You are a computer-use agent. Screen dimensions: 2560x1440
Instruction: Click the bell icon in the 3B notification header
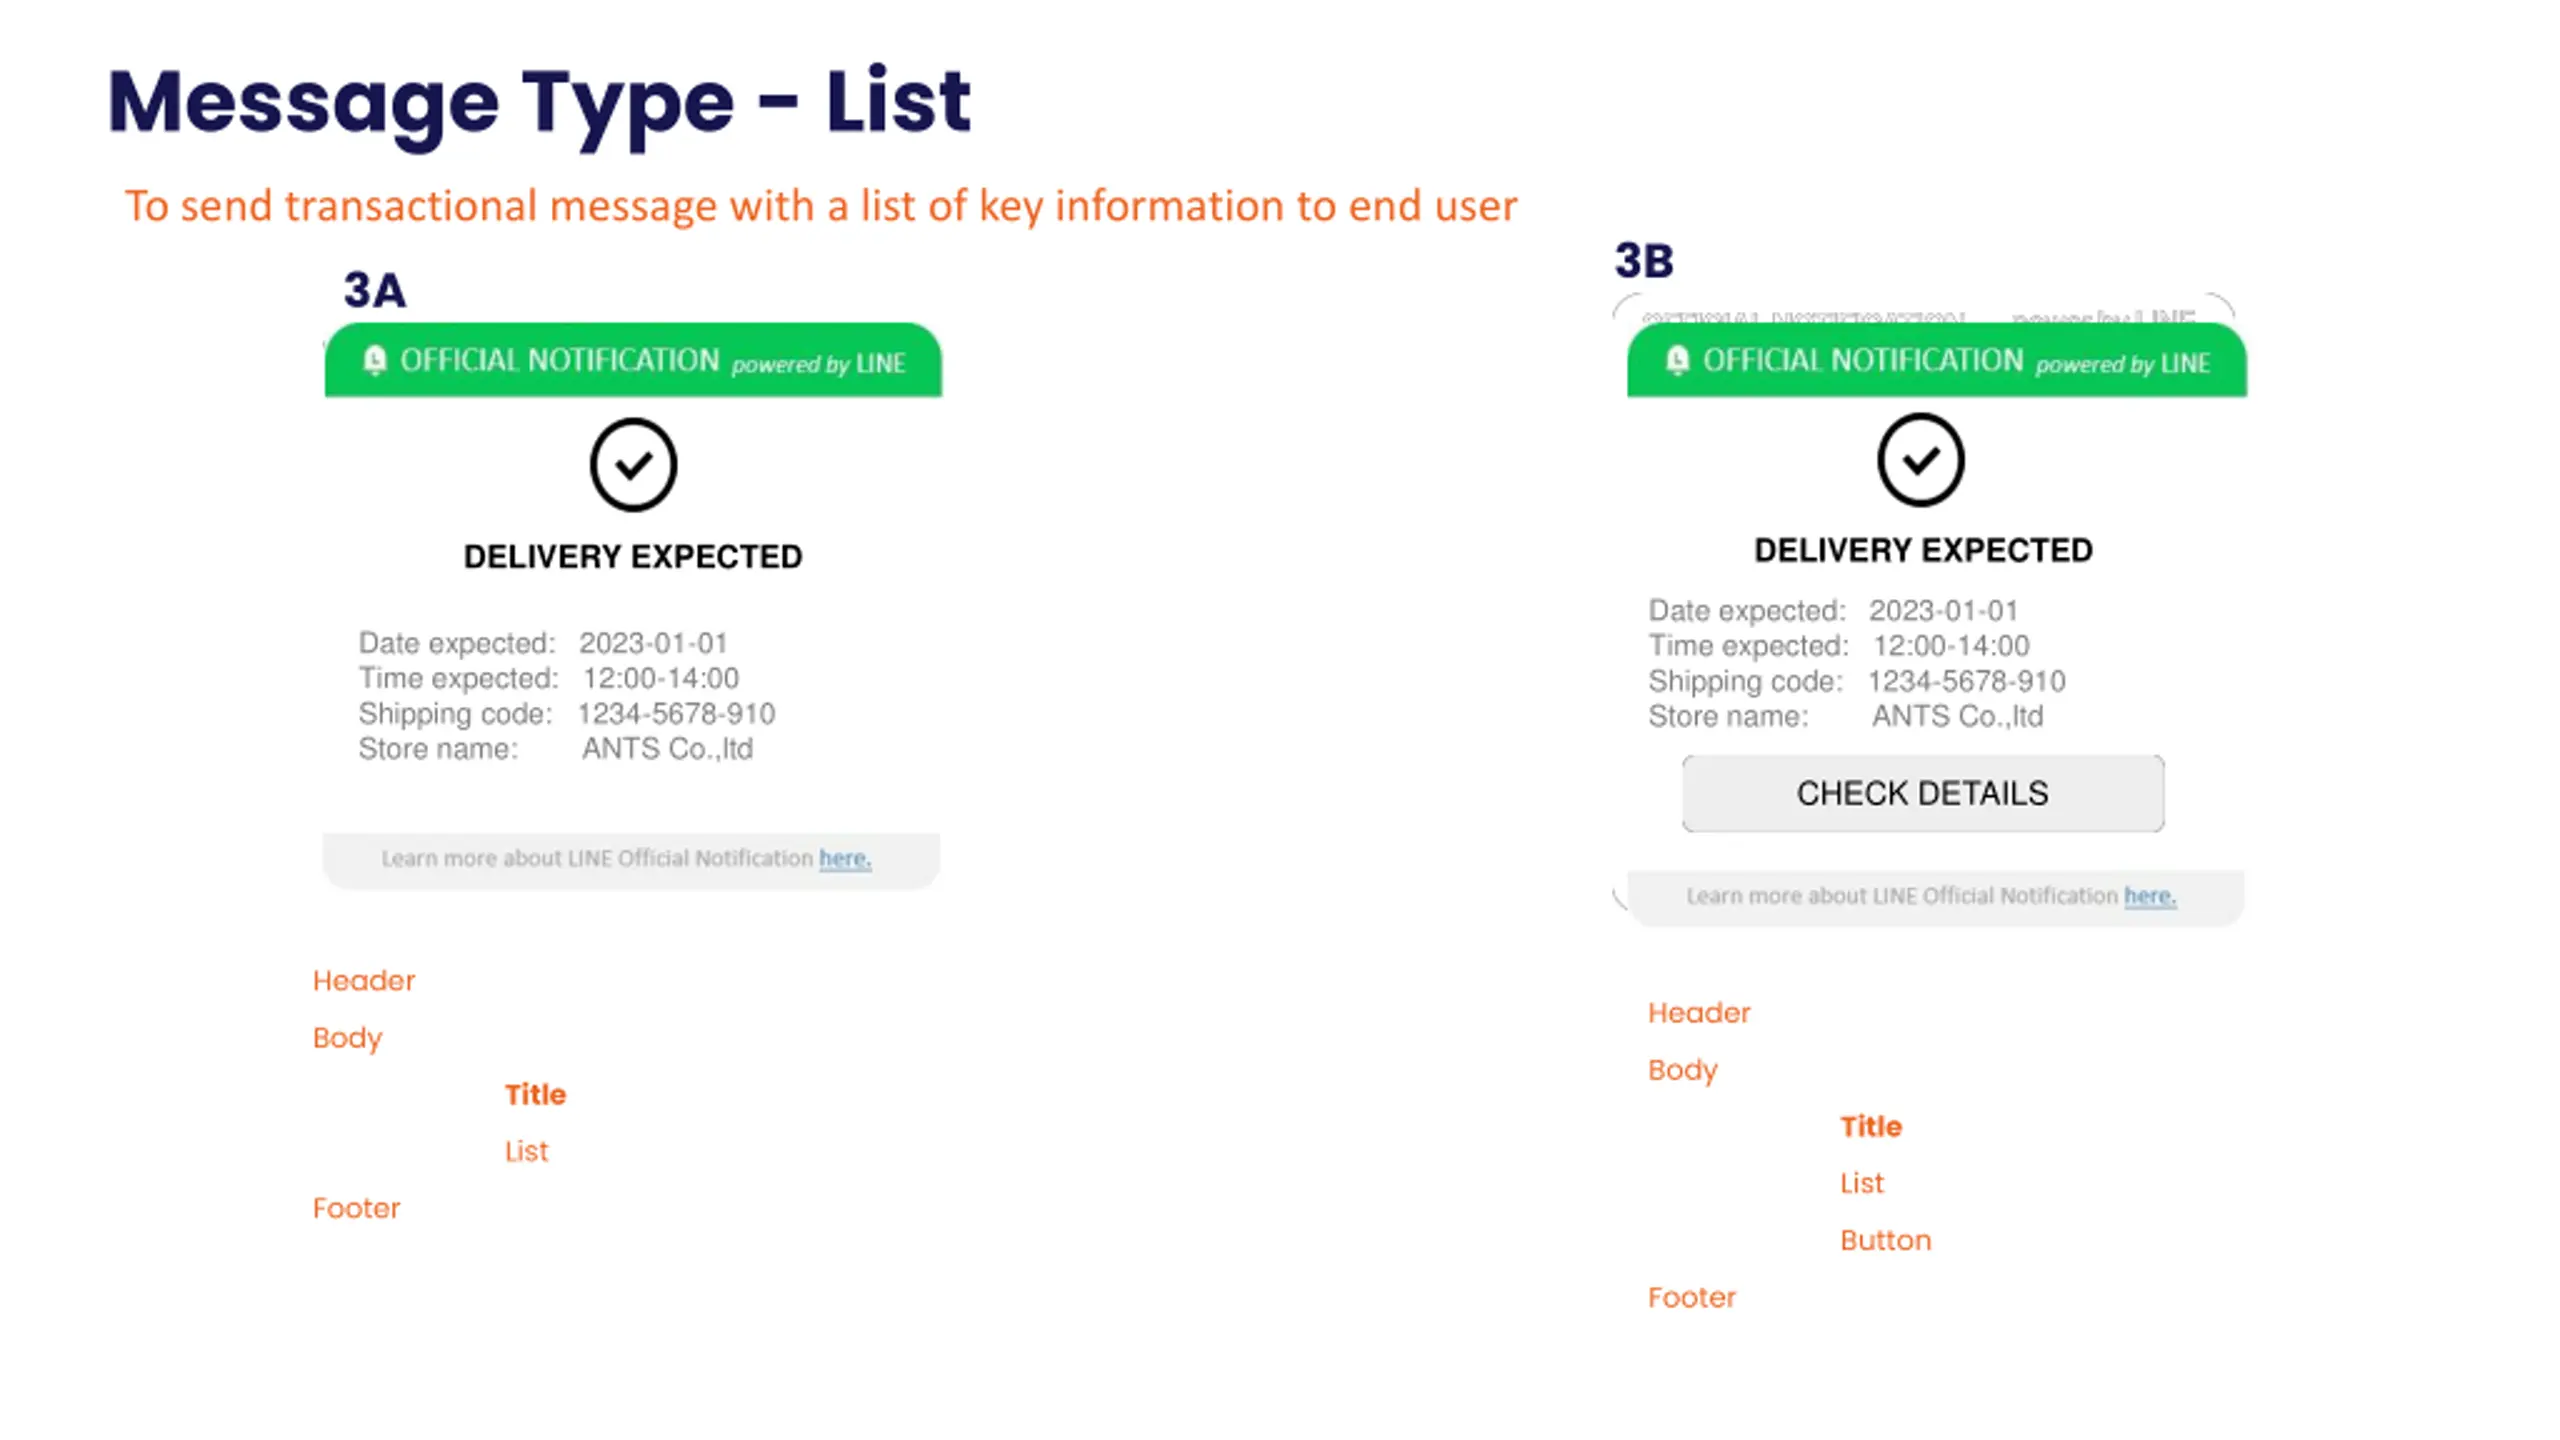pyautogui.click(x=1677, y=360)
